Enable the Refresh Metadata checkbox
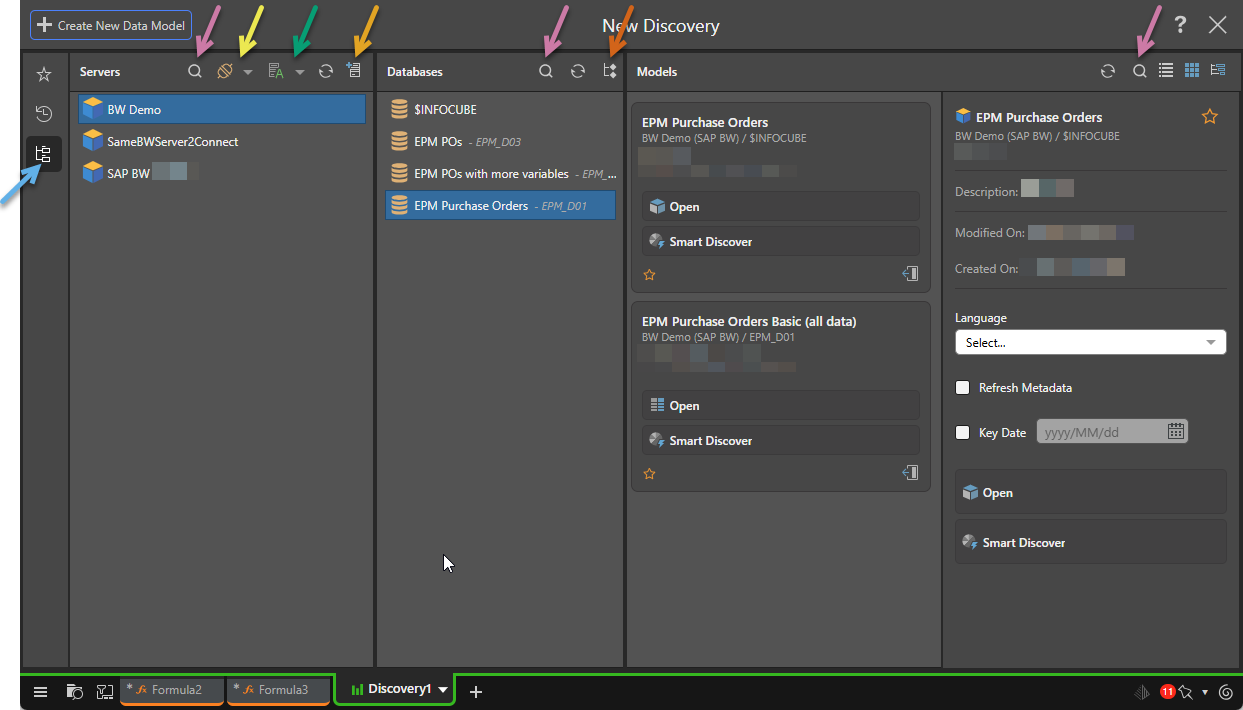 click(x=963, y=388)
